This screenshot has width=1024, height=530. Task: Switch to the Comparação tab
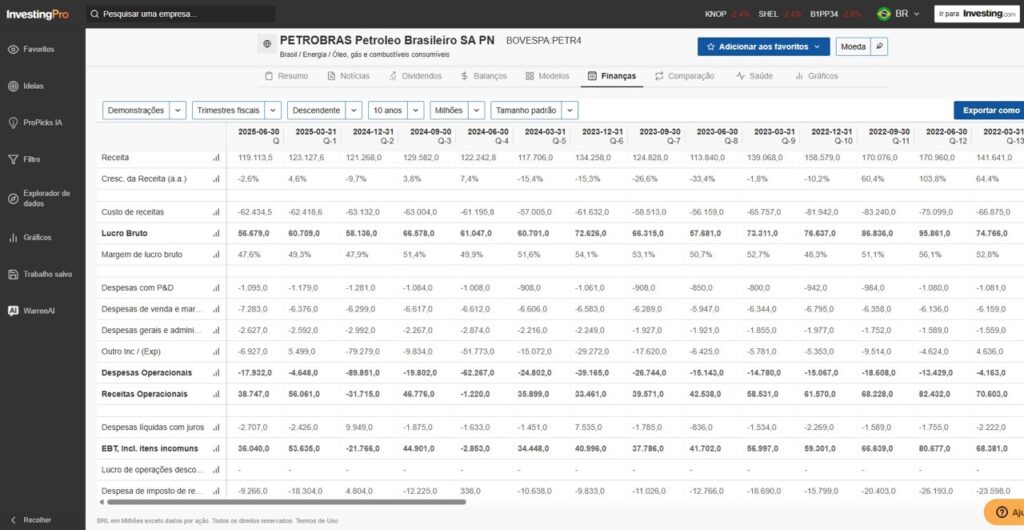(684, 76)
